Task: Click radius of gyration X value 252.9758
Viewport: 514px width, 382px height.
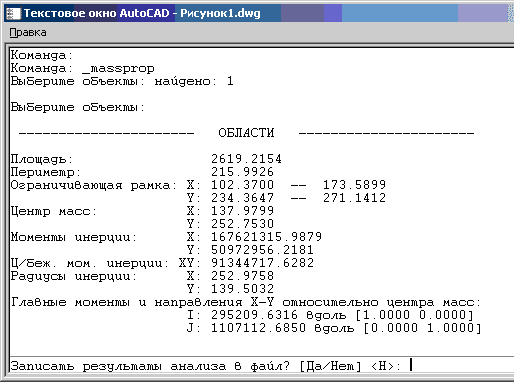Action: (x=242, y=276)
